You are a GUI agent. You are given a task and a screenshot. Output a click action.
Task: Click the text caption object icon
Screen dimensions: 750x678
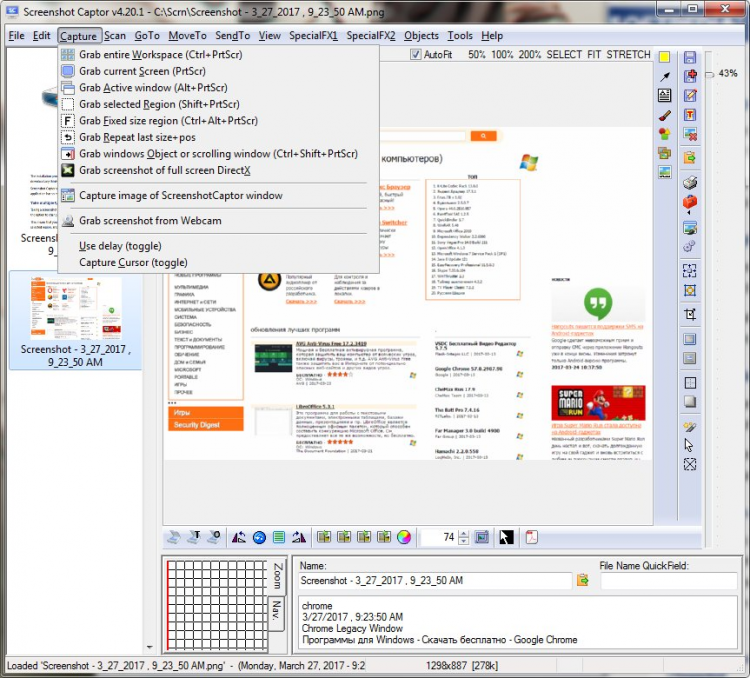click(x=664, y=96)
